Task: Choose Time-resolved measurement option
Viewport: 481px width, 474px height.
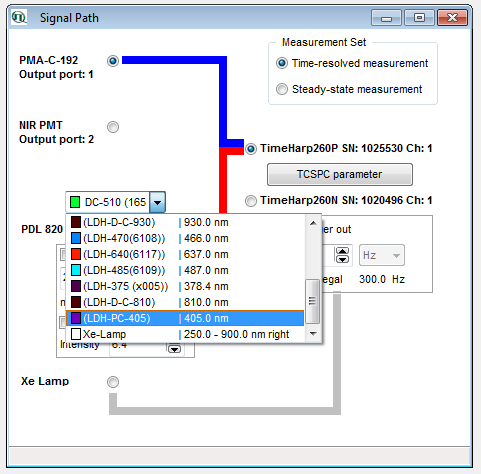Action: pyautogui.click(x=282, y=63)
